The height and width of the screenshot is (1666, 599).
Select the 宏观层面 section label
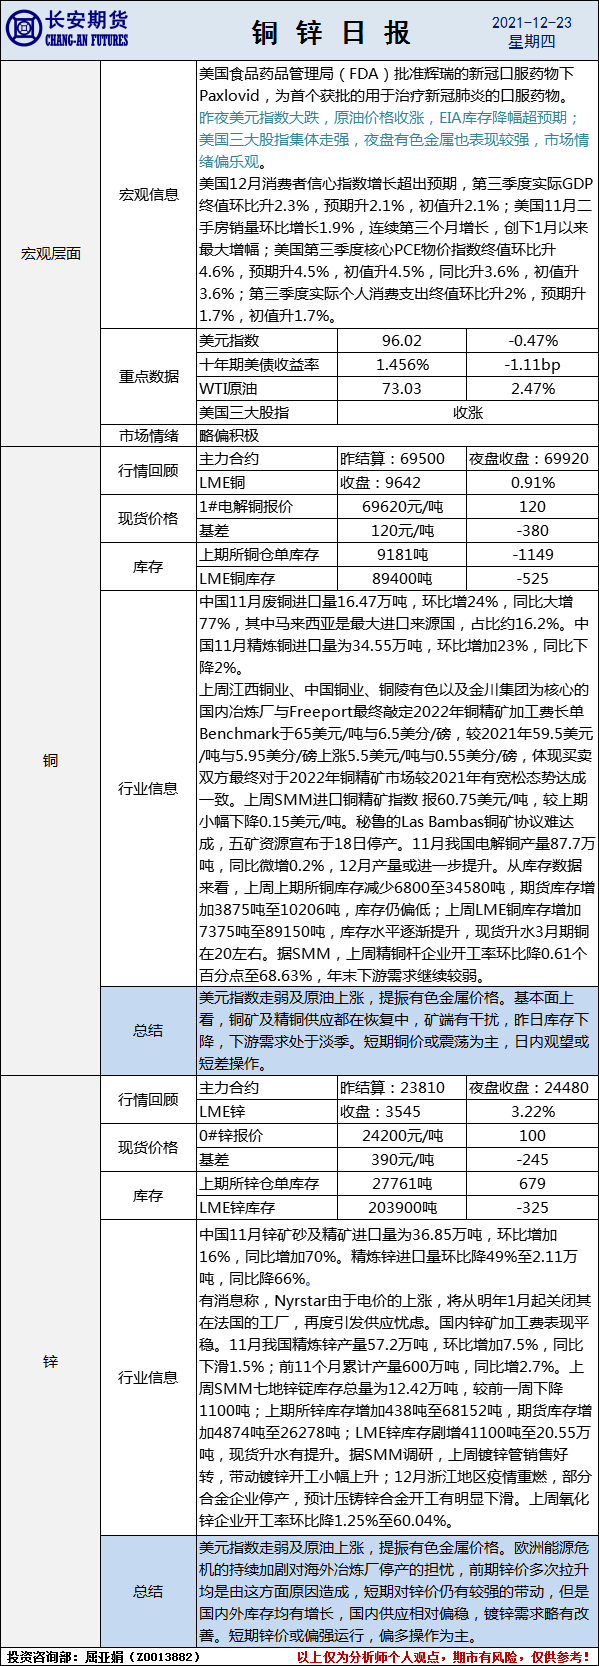pos(50,253)
